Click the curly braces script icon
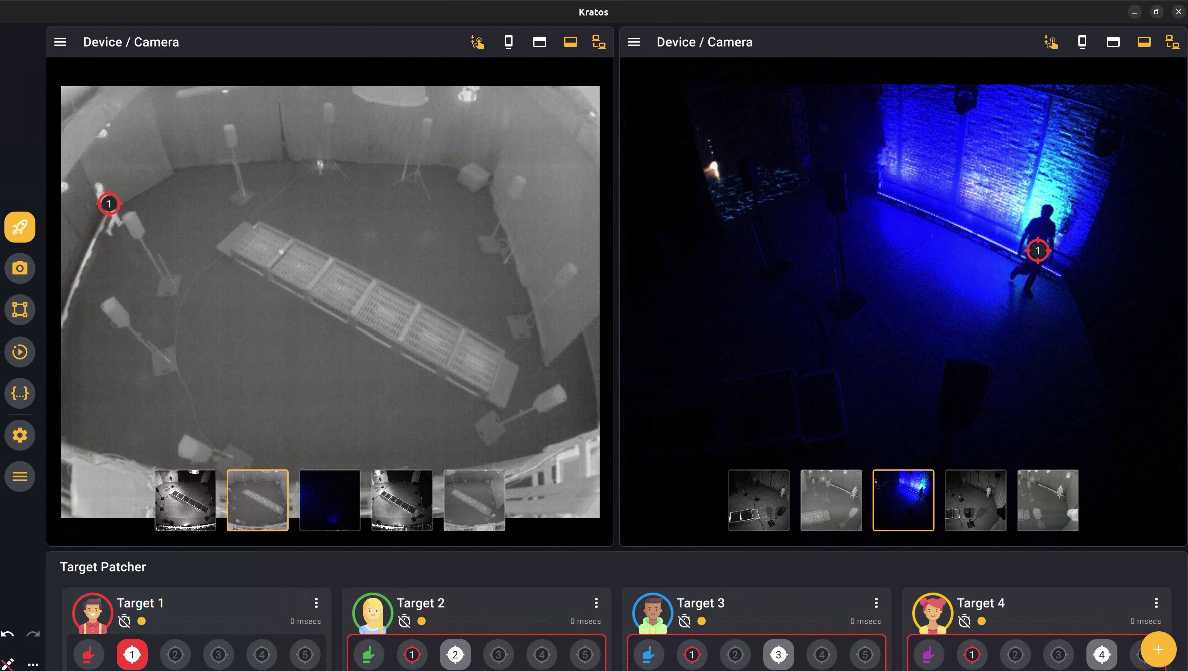 [x=19, y=393]
